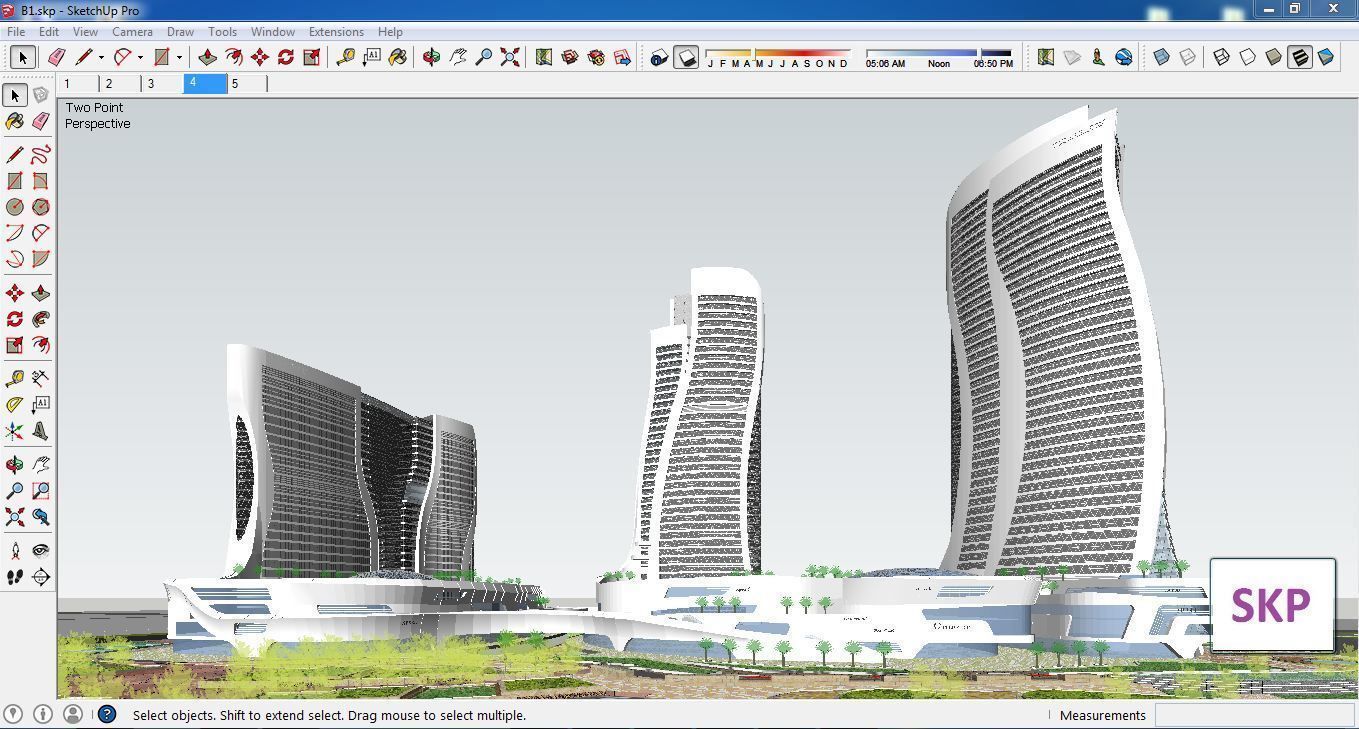Open Extension Warehouse icon
This screenshot has height=729, width=1359.
pos(596,58)
